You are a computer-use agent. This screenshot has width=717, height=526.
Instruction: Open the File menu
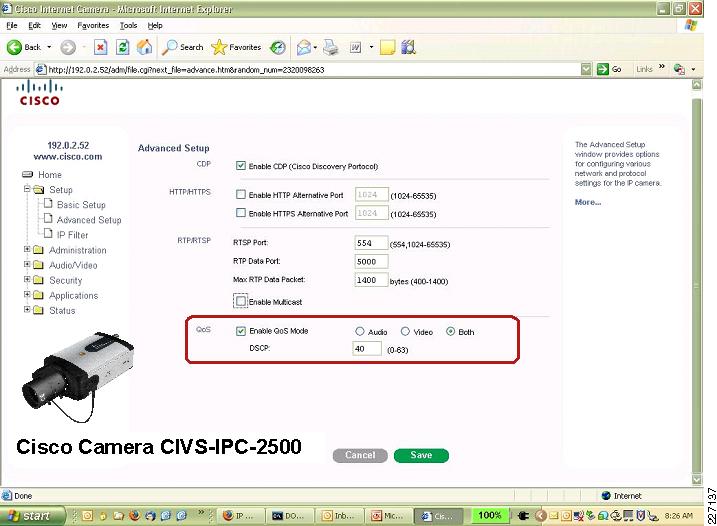pos(12,26)
